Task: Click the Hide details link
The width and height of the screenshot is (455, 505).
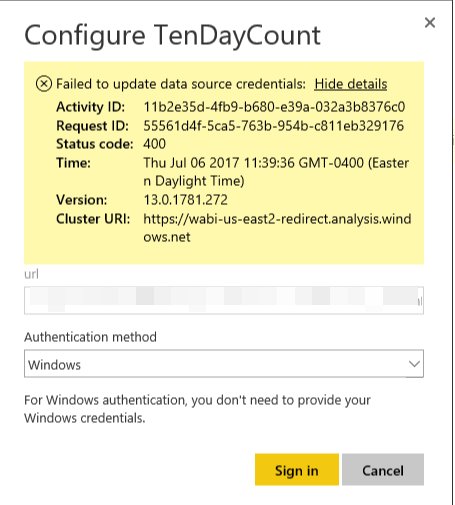Action: (x=351, y=84)
